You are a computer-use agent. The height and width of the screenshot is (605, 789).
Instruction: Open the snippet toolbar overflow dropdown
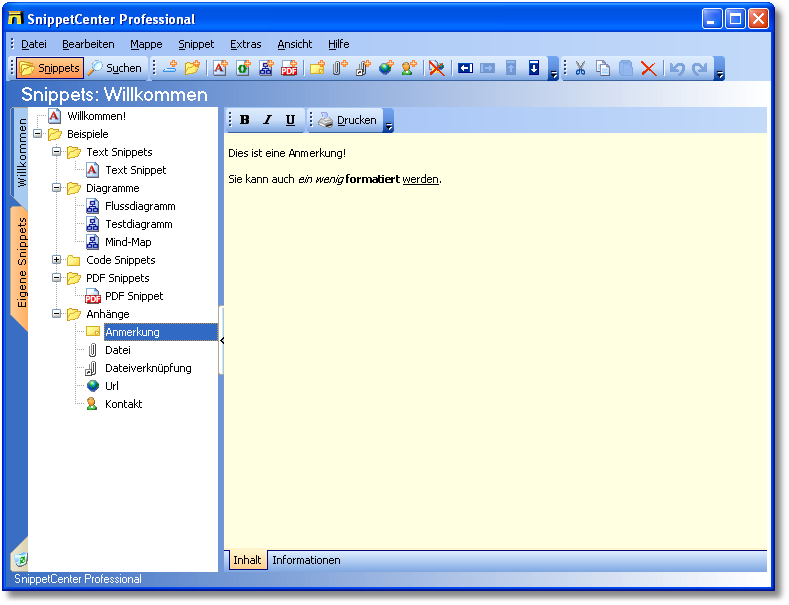point(554,69)
